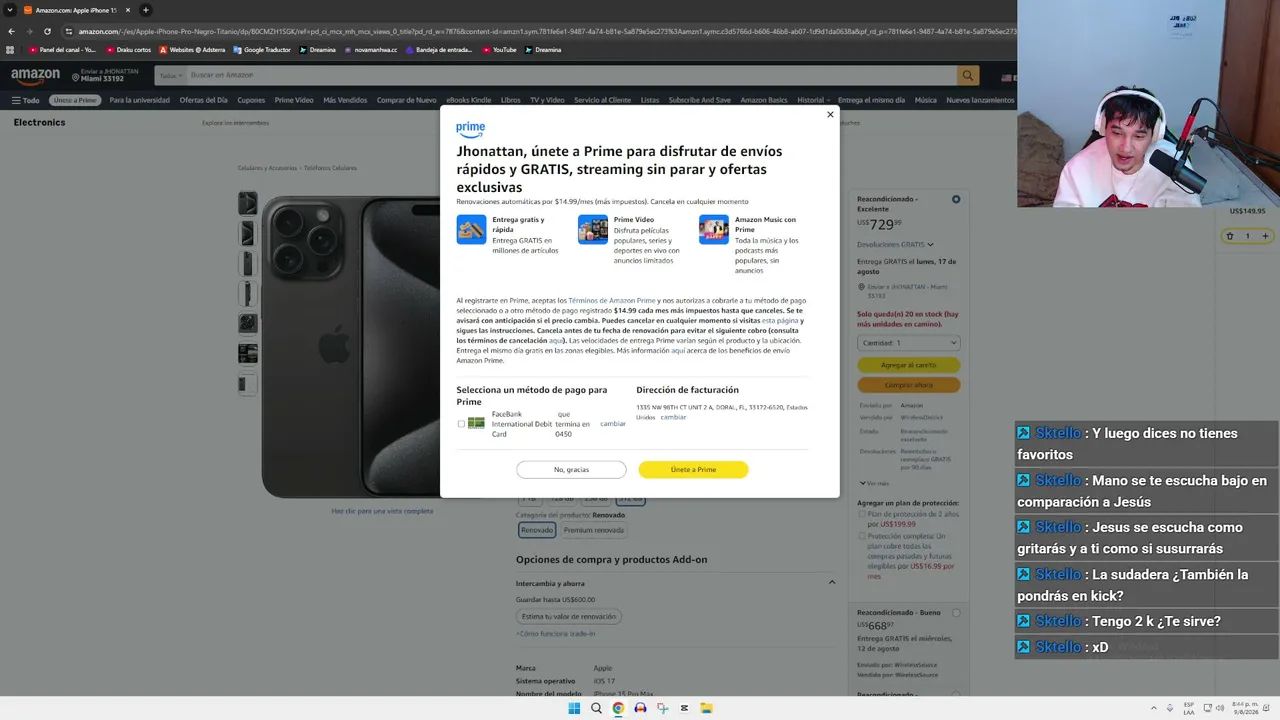This screenshot has height=720, width=1280.
Task: Open Windows taskbar search
Action: [596, 708]
